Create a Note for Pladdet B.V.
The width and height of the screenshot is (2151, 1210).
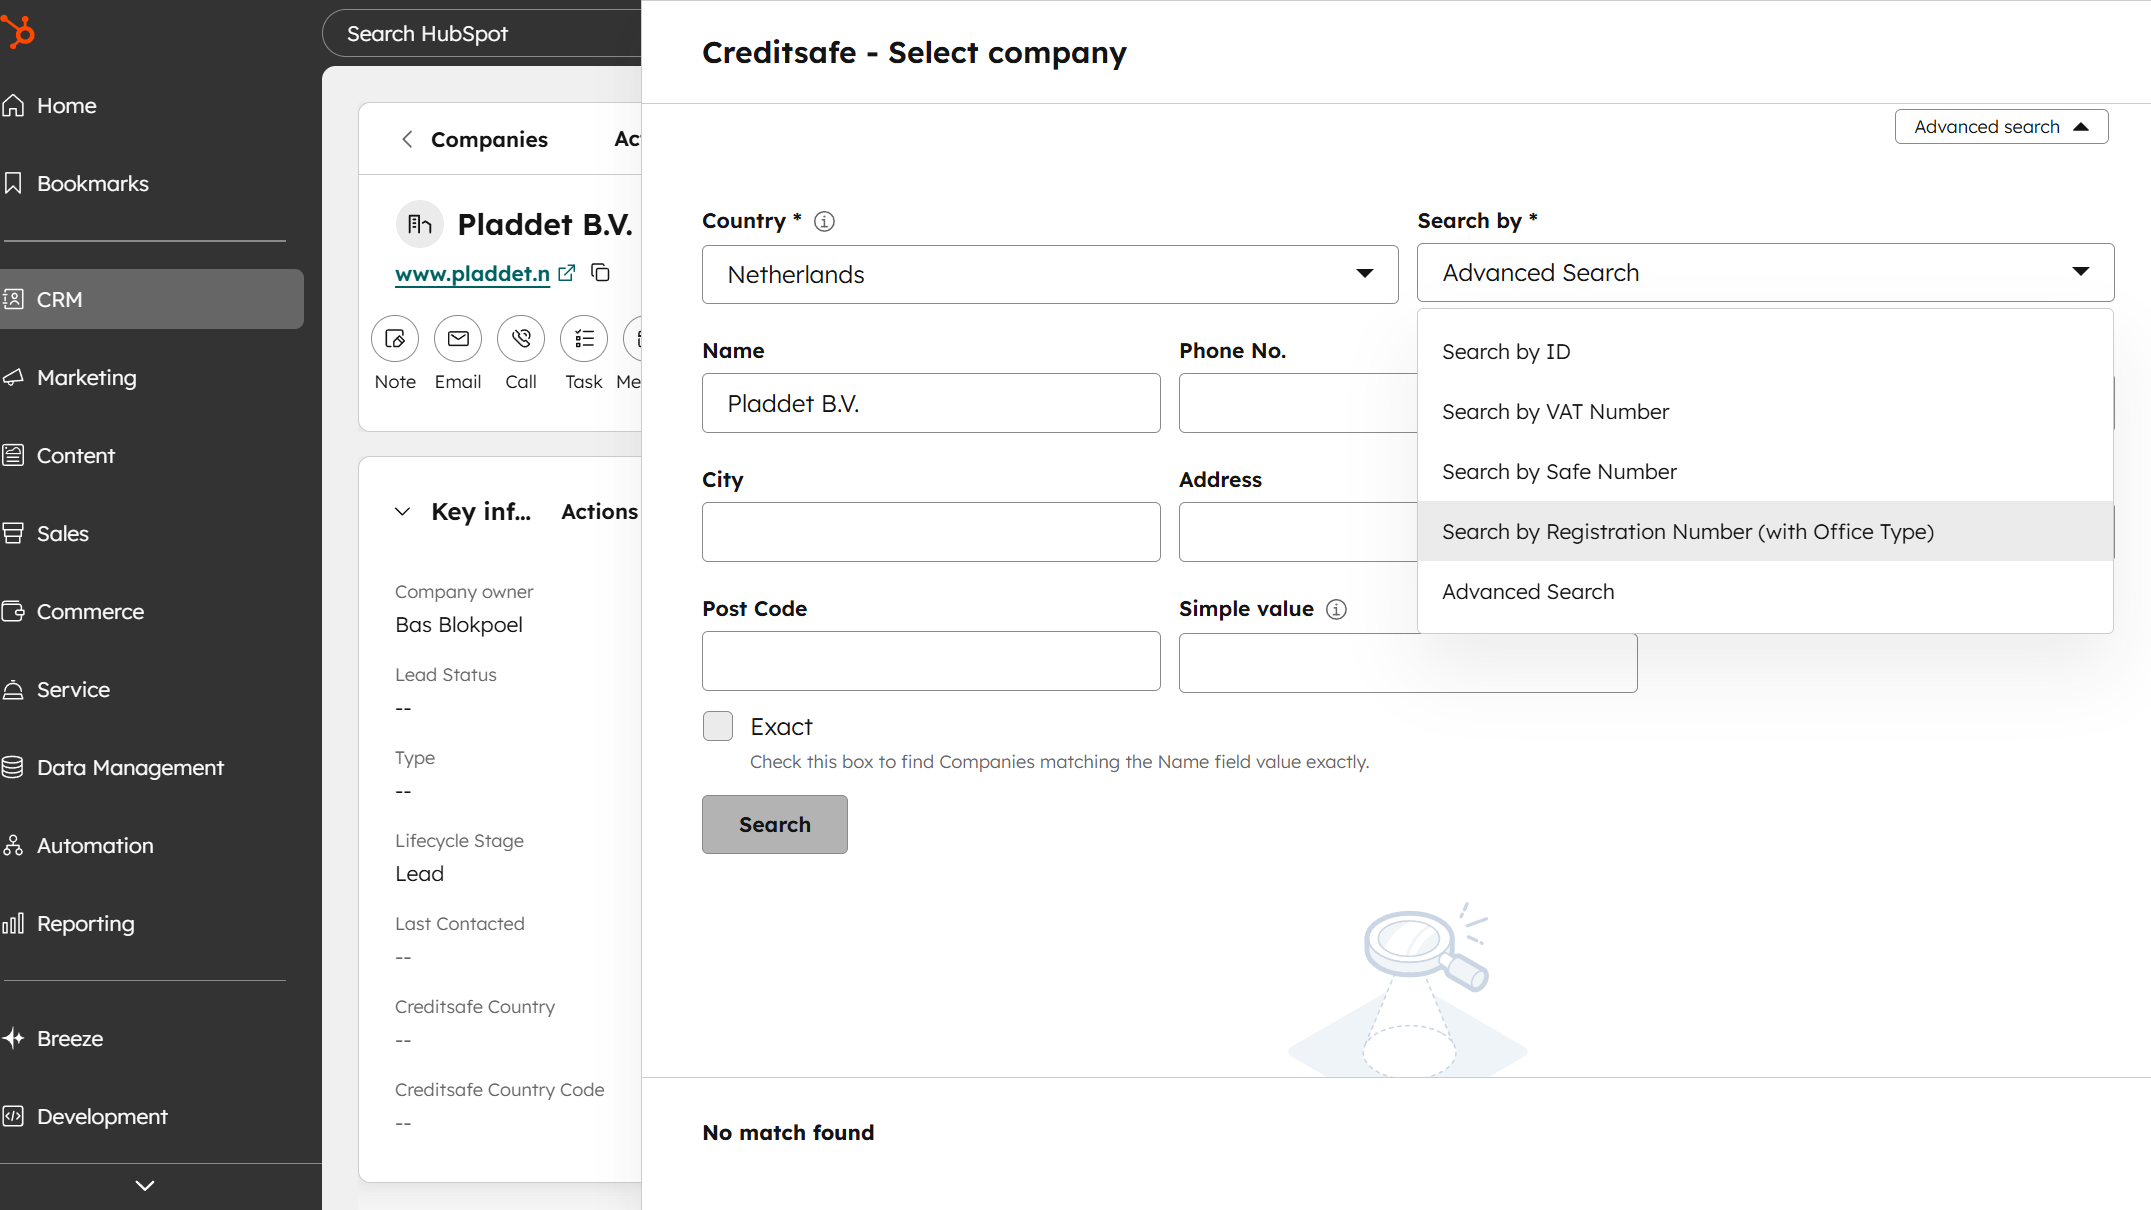(394, 338)
